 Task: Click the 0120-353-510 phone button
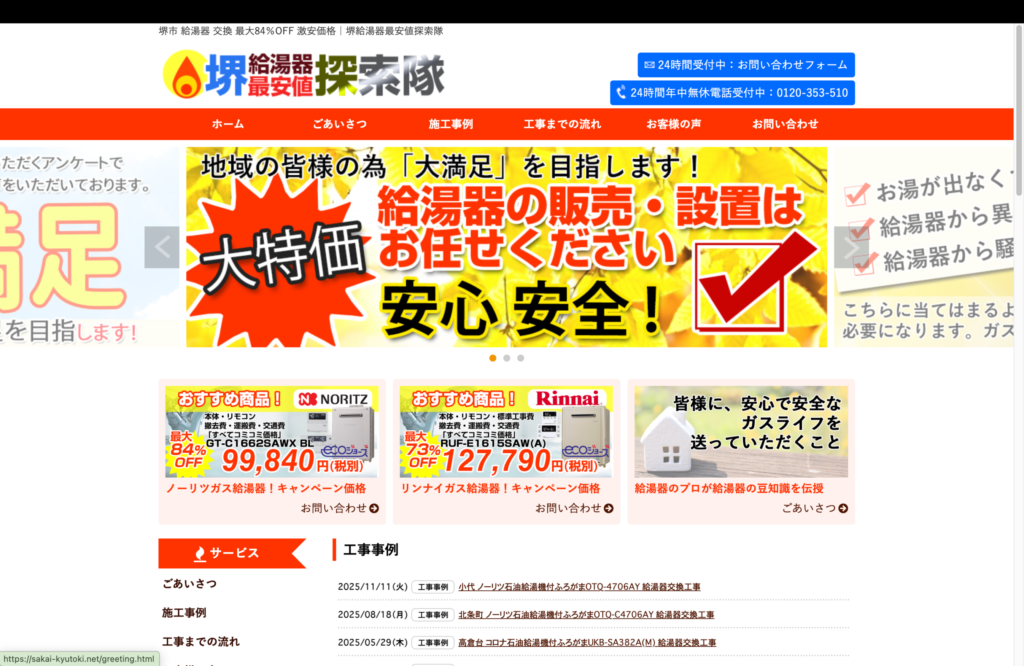point(732,93)
